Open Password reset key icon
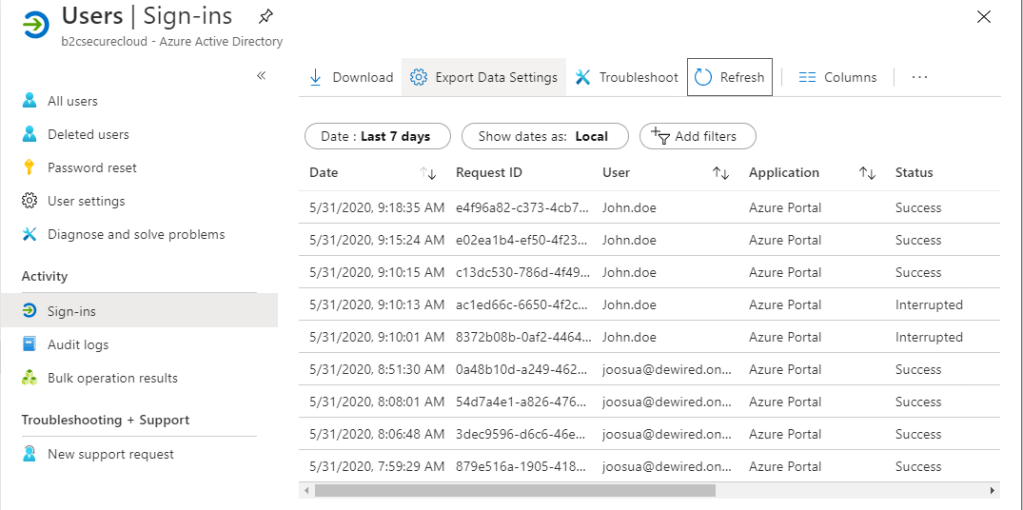 click(x=29, y=168)
